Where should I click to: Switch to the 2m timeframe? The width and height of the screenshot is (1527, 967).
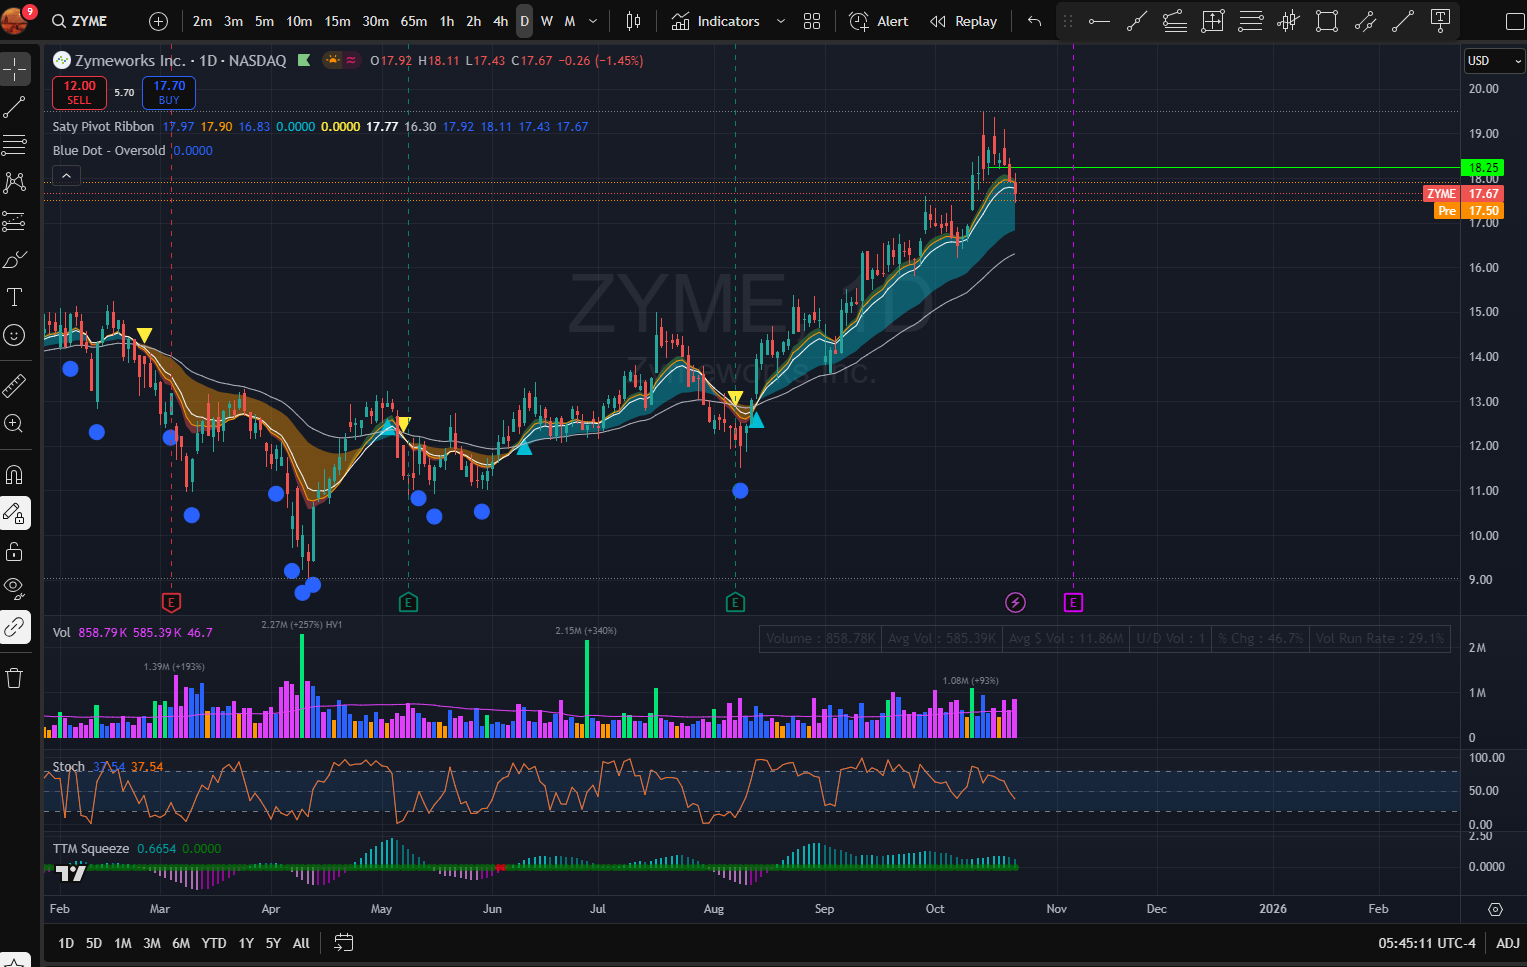(202, 21)
